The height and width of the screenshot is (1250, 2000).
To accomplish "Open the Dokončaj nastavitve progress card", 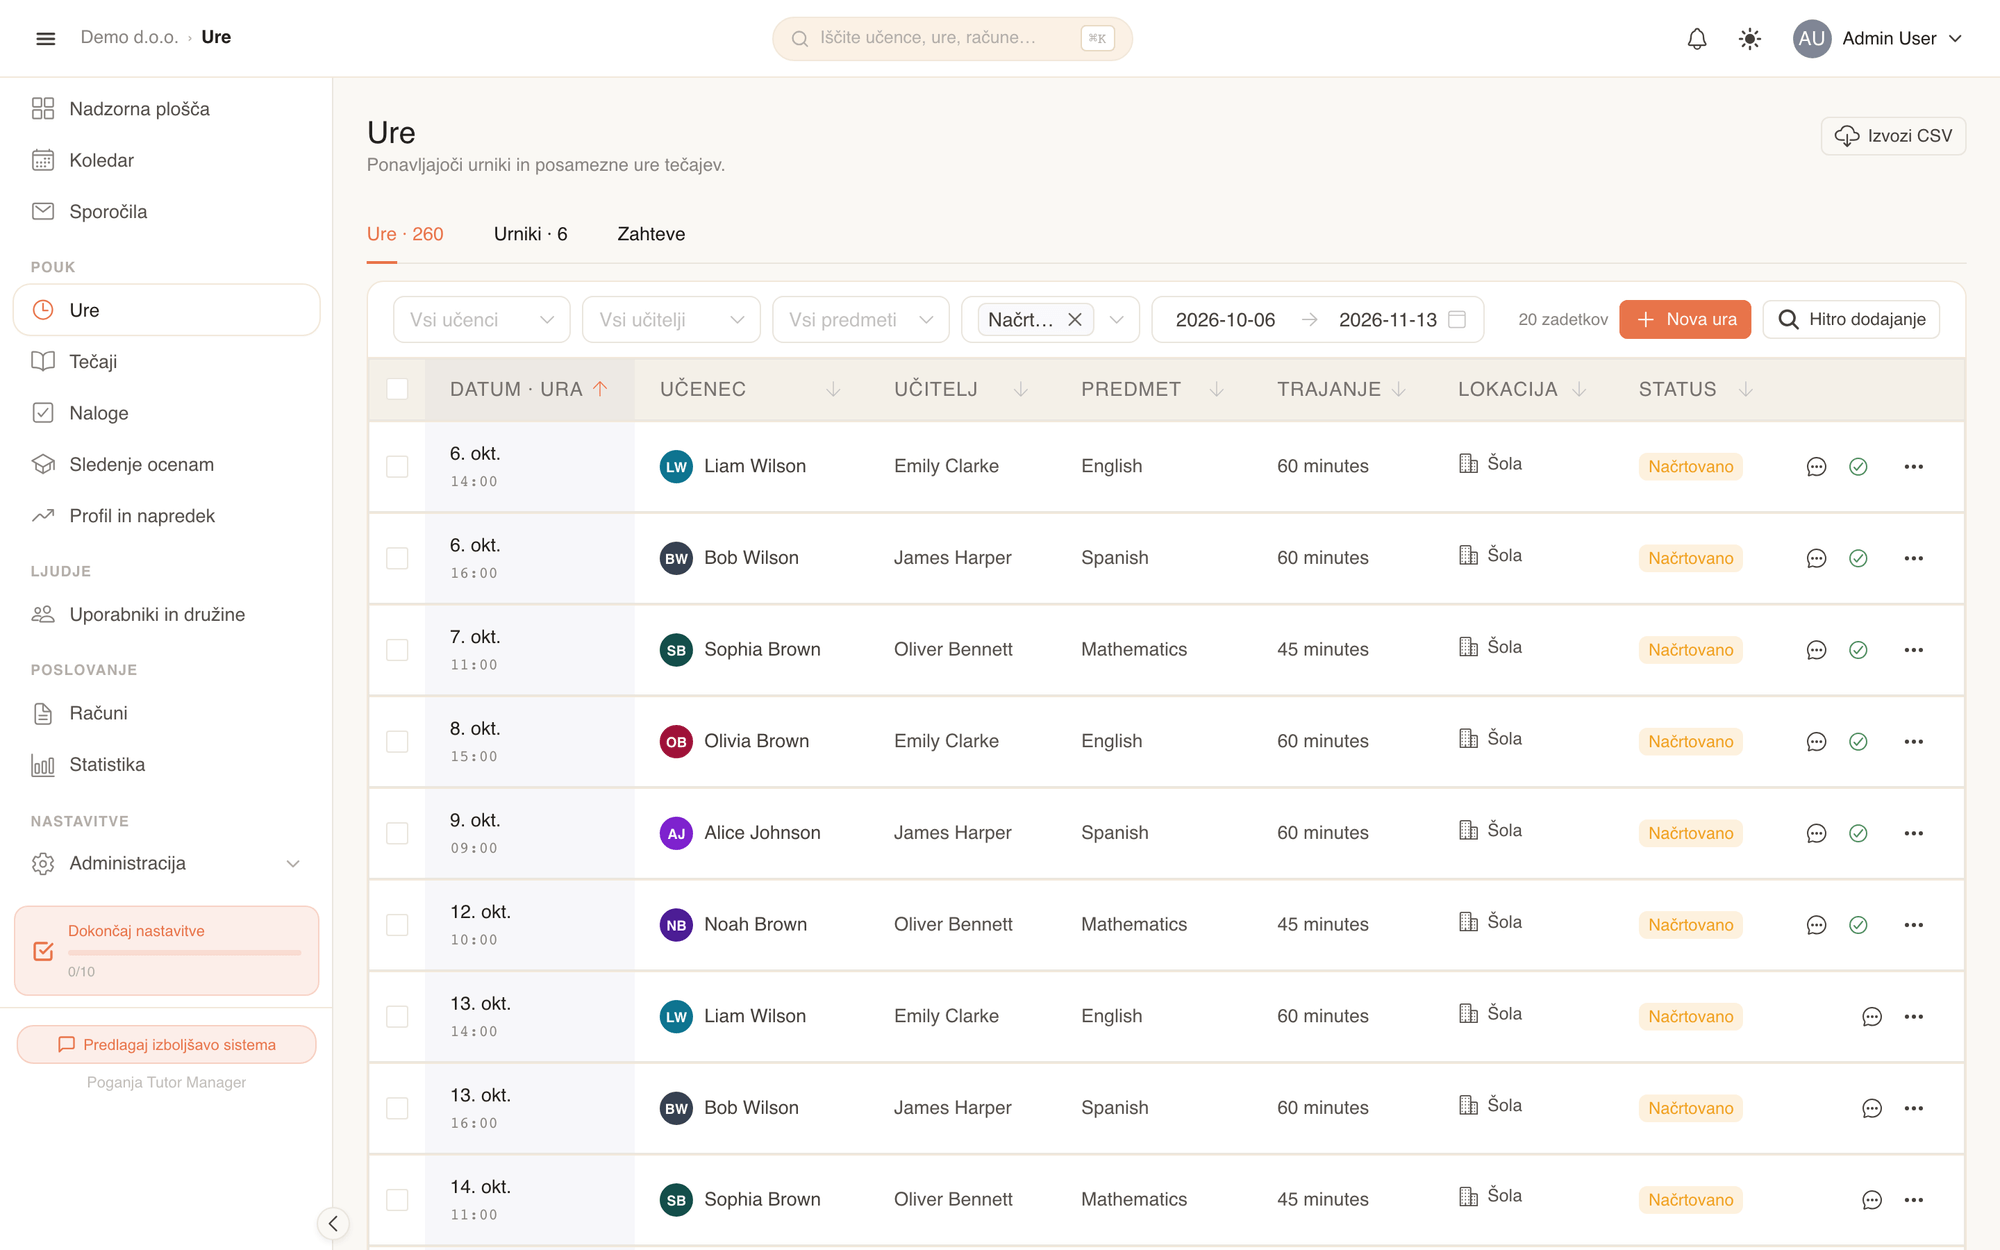I will (166, 951).
